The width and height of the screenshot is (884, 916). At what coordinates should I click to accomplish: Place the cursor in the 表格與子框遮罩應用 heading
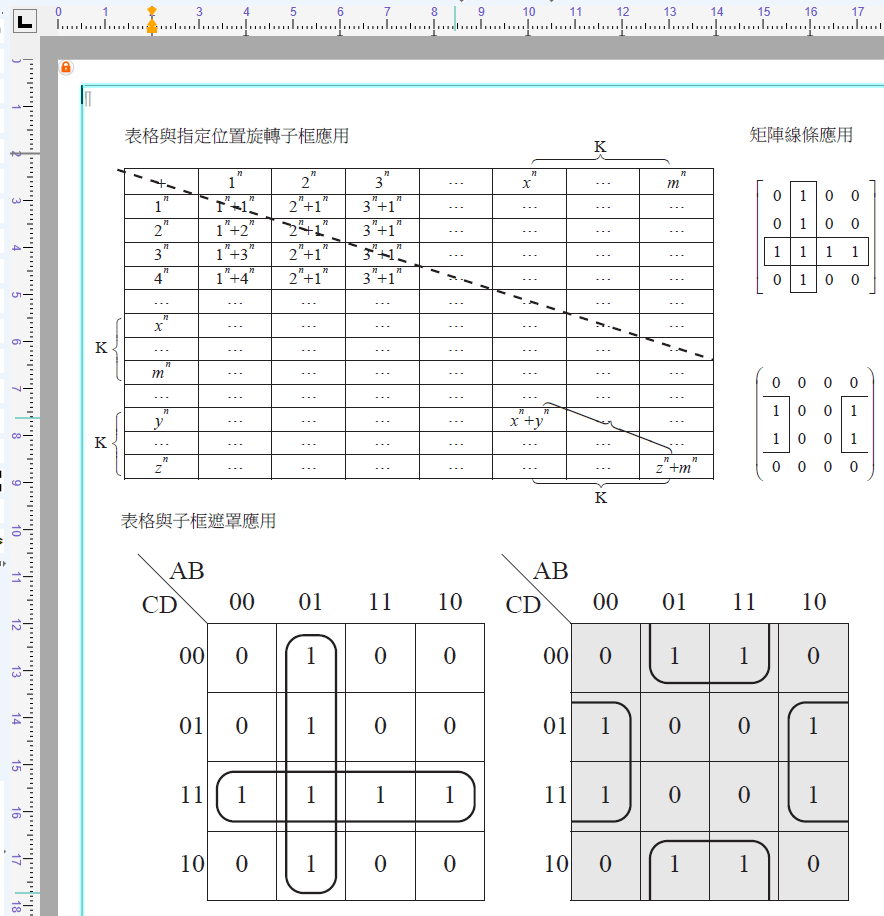tap(198, 521)
